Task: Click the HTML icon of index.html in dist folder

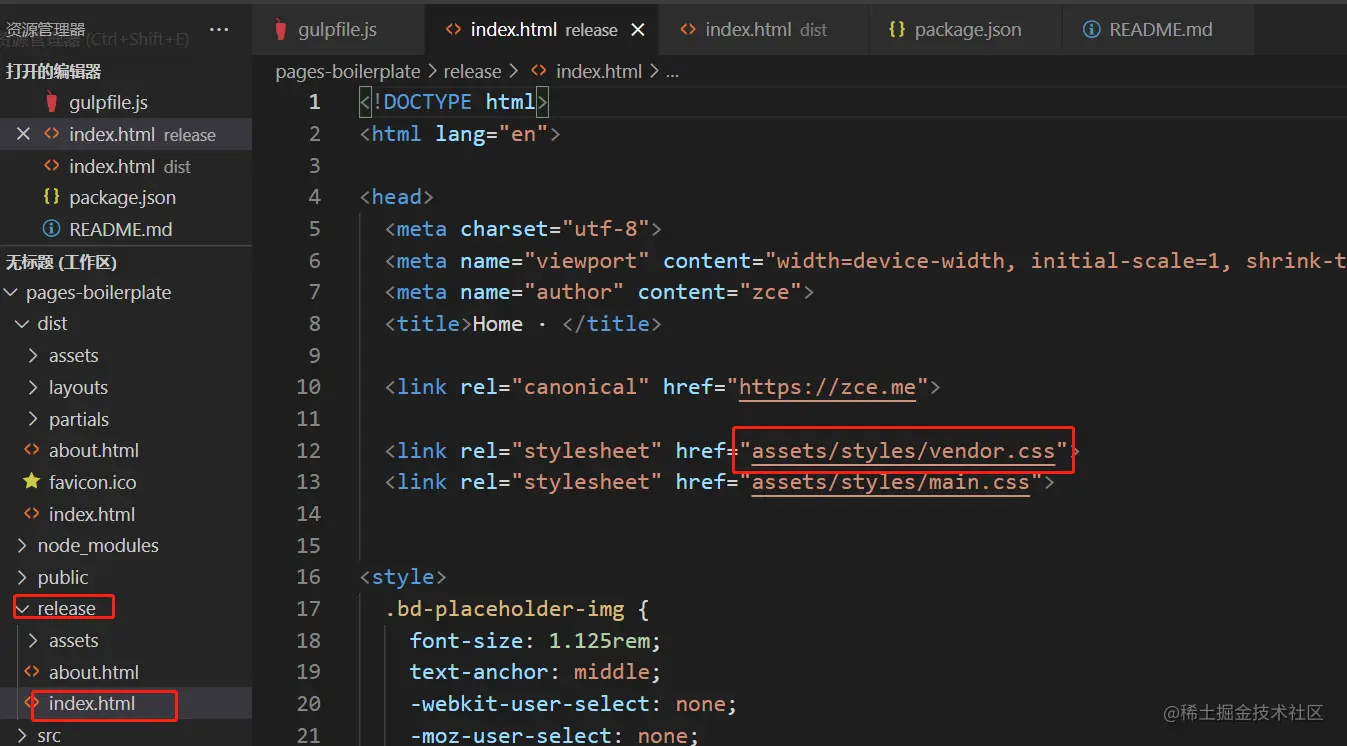Action: 32,514
